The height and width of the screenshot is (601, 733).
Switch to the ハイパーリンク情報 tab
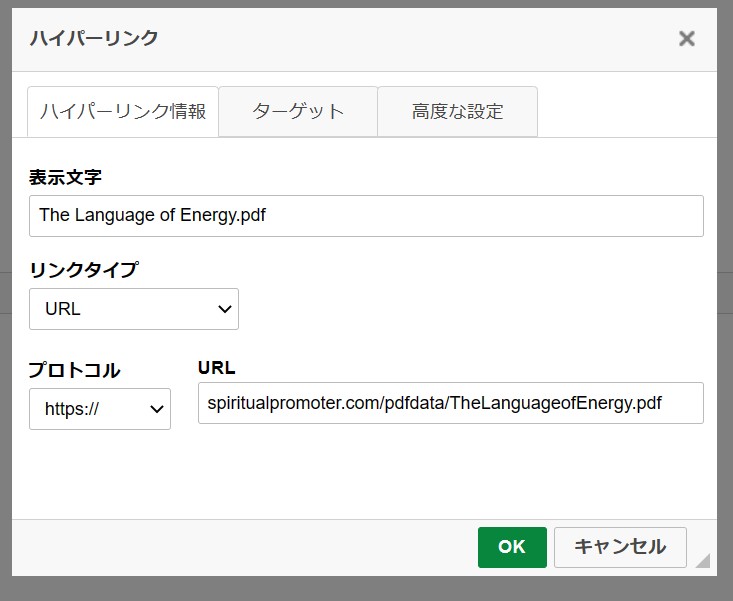[x=123, y=112]
